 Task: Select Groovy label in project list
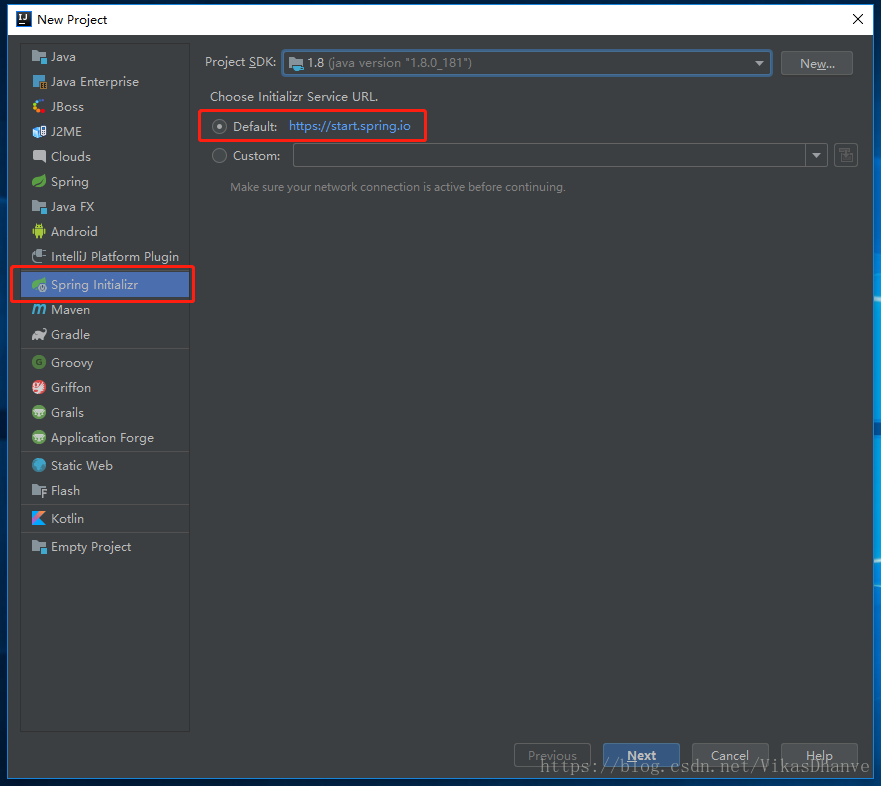pos(72,362)
